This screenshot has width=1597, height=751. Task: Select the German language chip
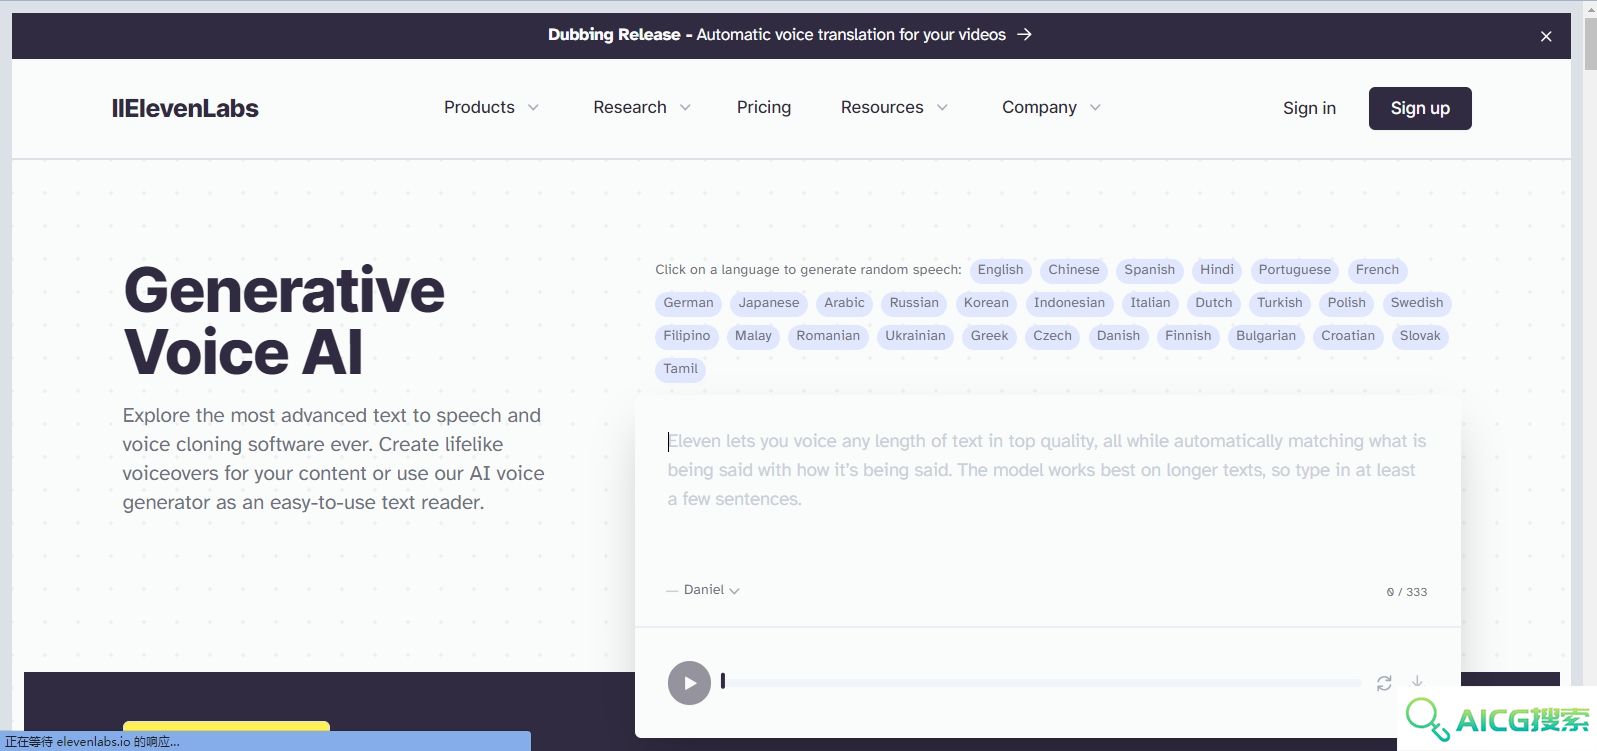[689, 303]
